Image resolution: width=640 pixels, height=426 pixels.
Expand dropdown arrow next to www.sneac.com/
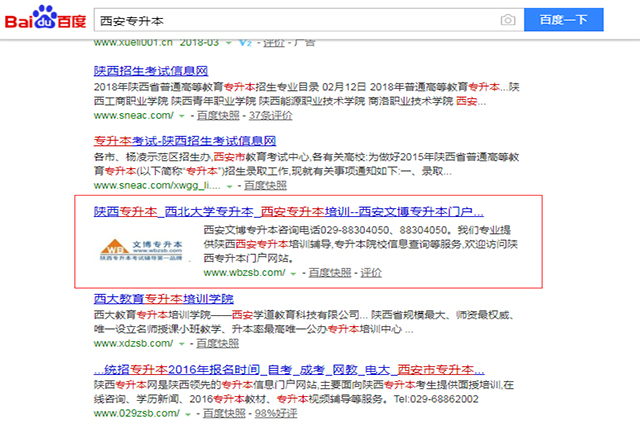182,116
